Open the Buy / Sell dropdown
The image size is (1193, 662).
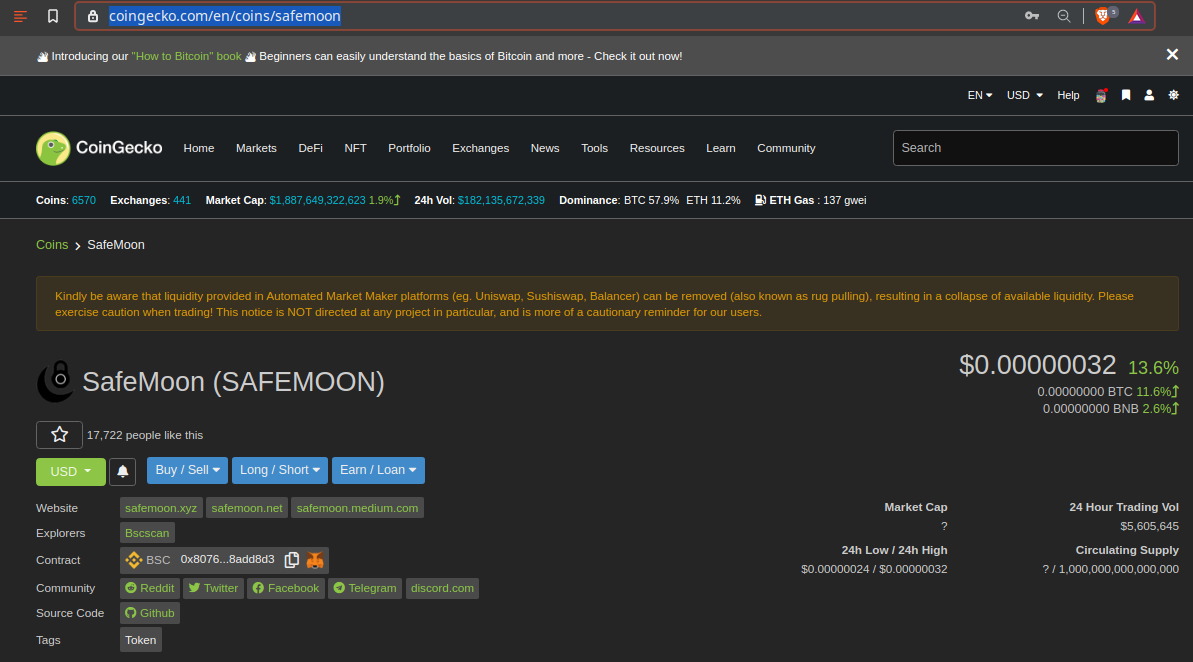(187, 470)
